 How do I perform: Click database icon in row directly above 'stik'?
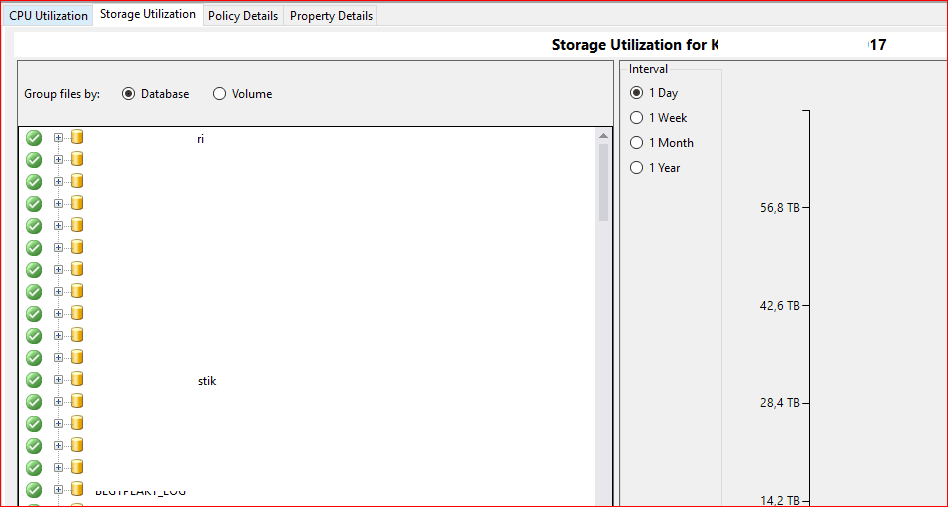click(77, 358)
